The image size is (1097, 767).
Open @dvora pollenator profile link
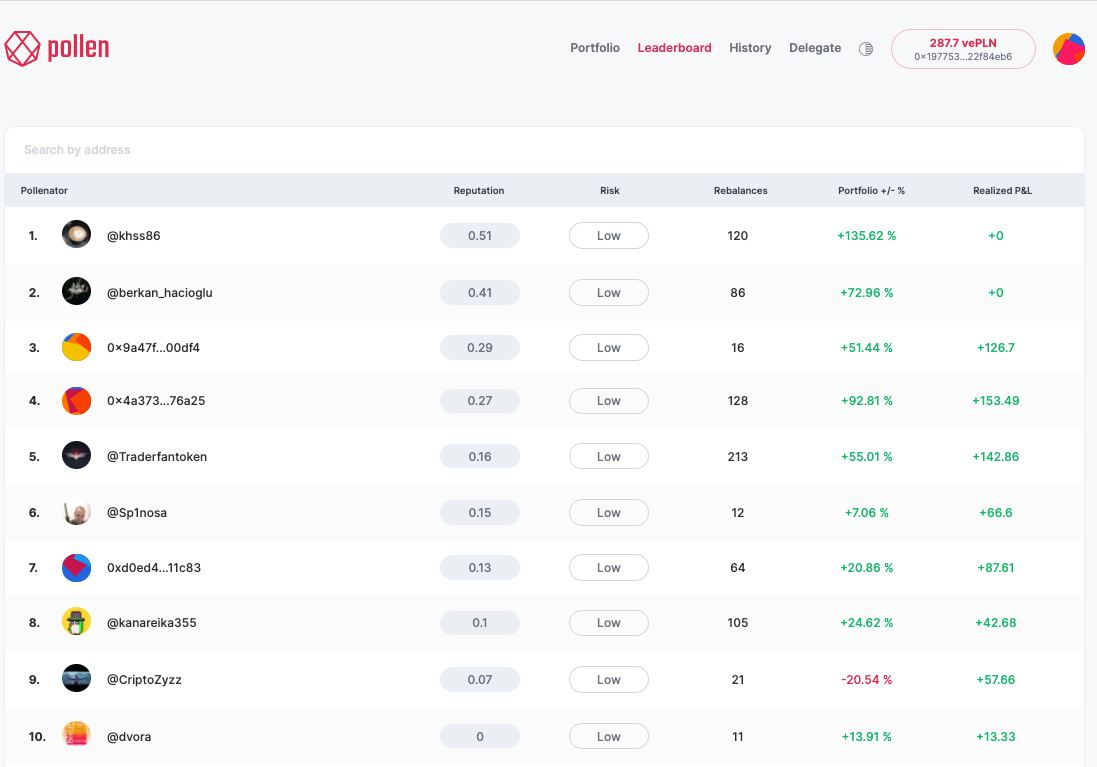click(x=129, y=737)
